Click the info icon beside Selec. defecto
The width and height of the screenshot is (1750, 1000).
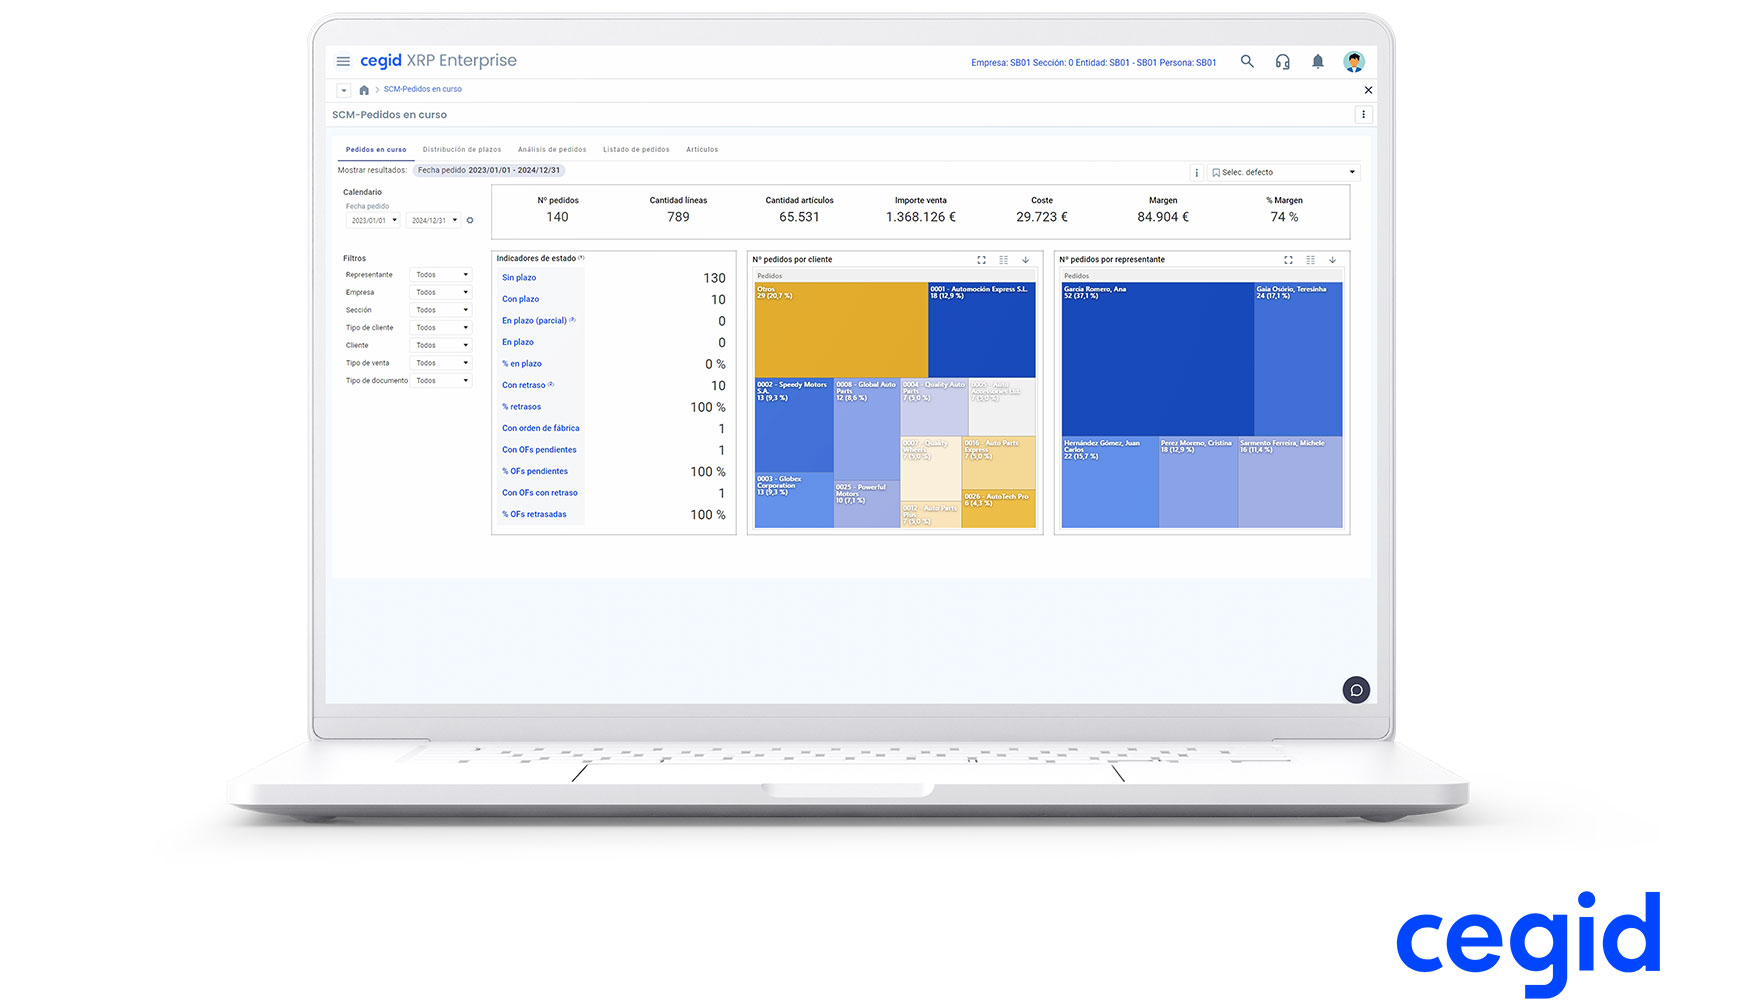[1197, 172]
